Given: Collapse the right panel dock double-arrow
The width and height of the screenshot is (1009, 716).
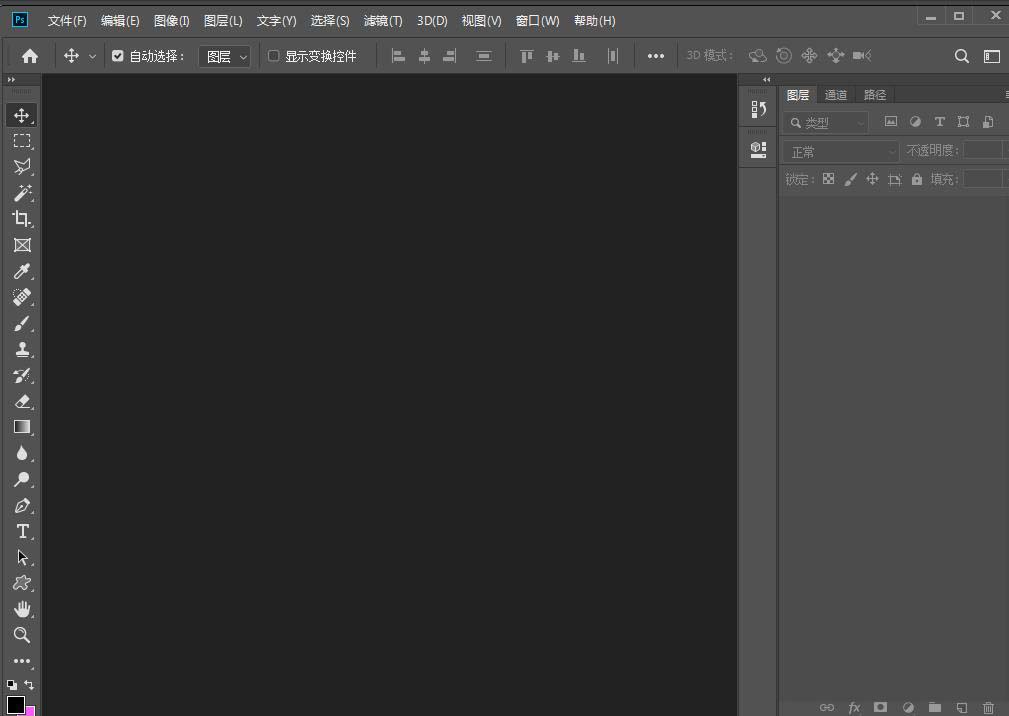Looking at the screenshot, I should pos(766,80).
